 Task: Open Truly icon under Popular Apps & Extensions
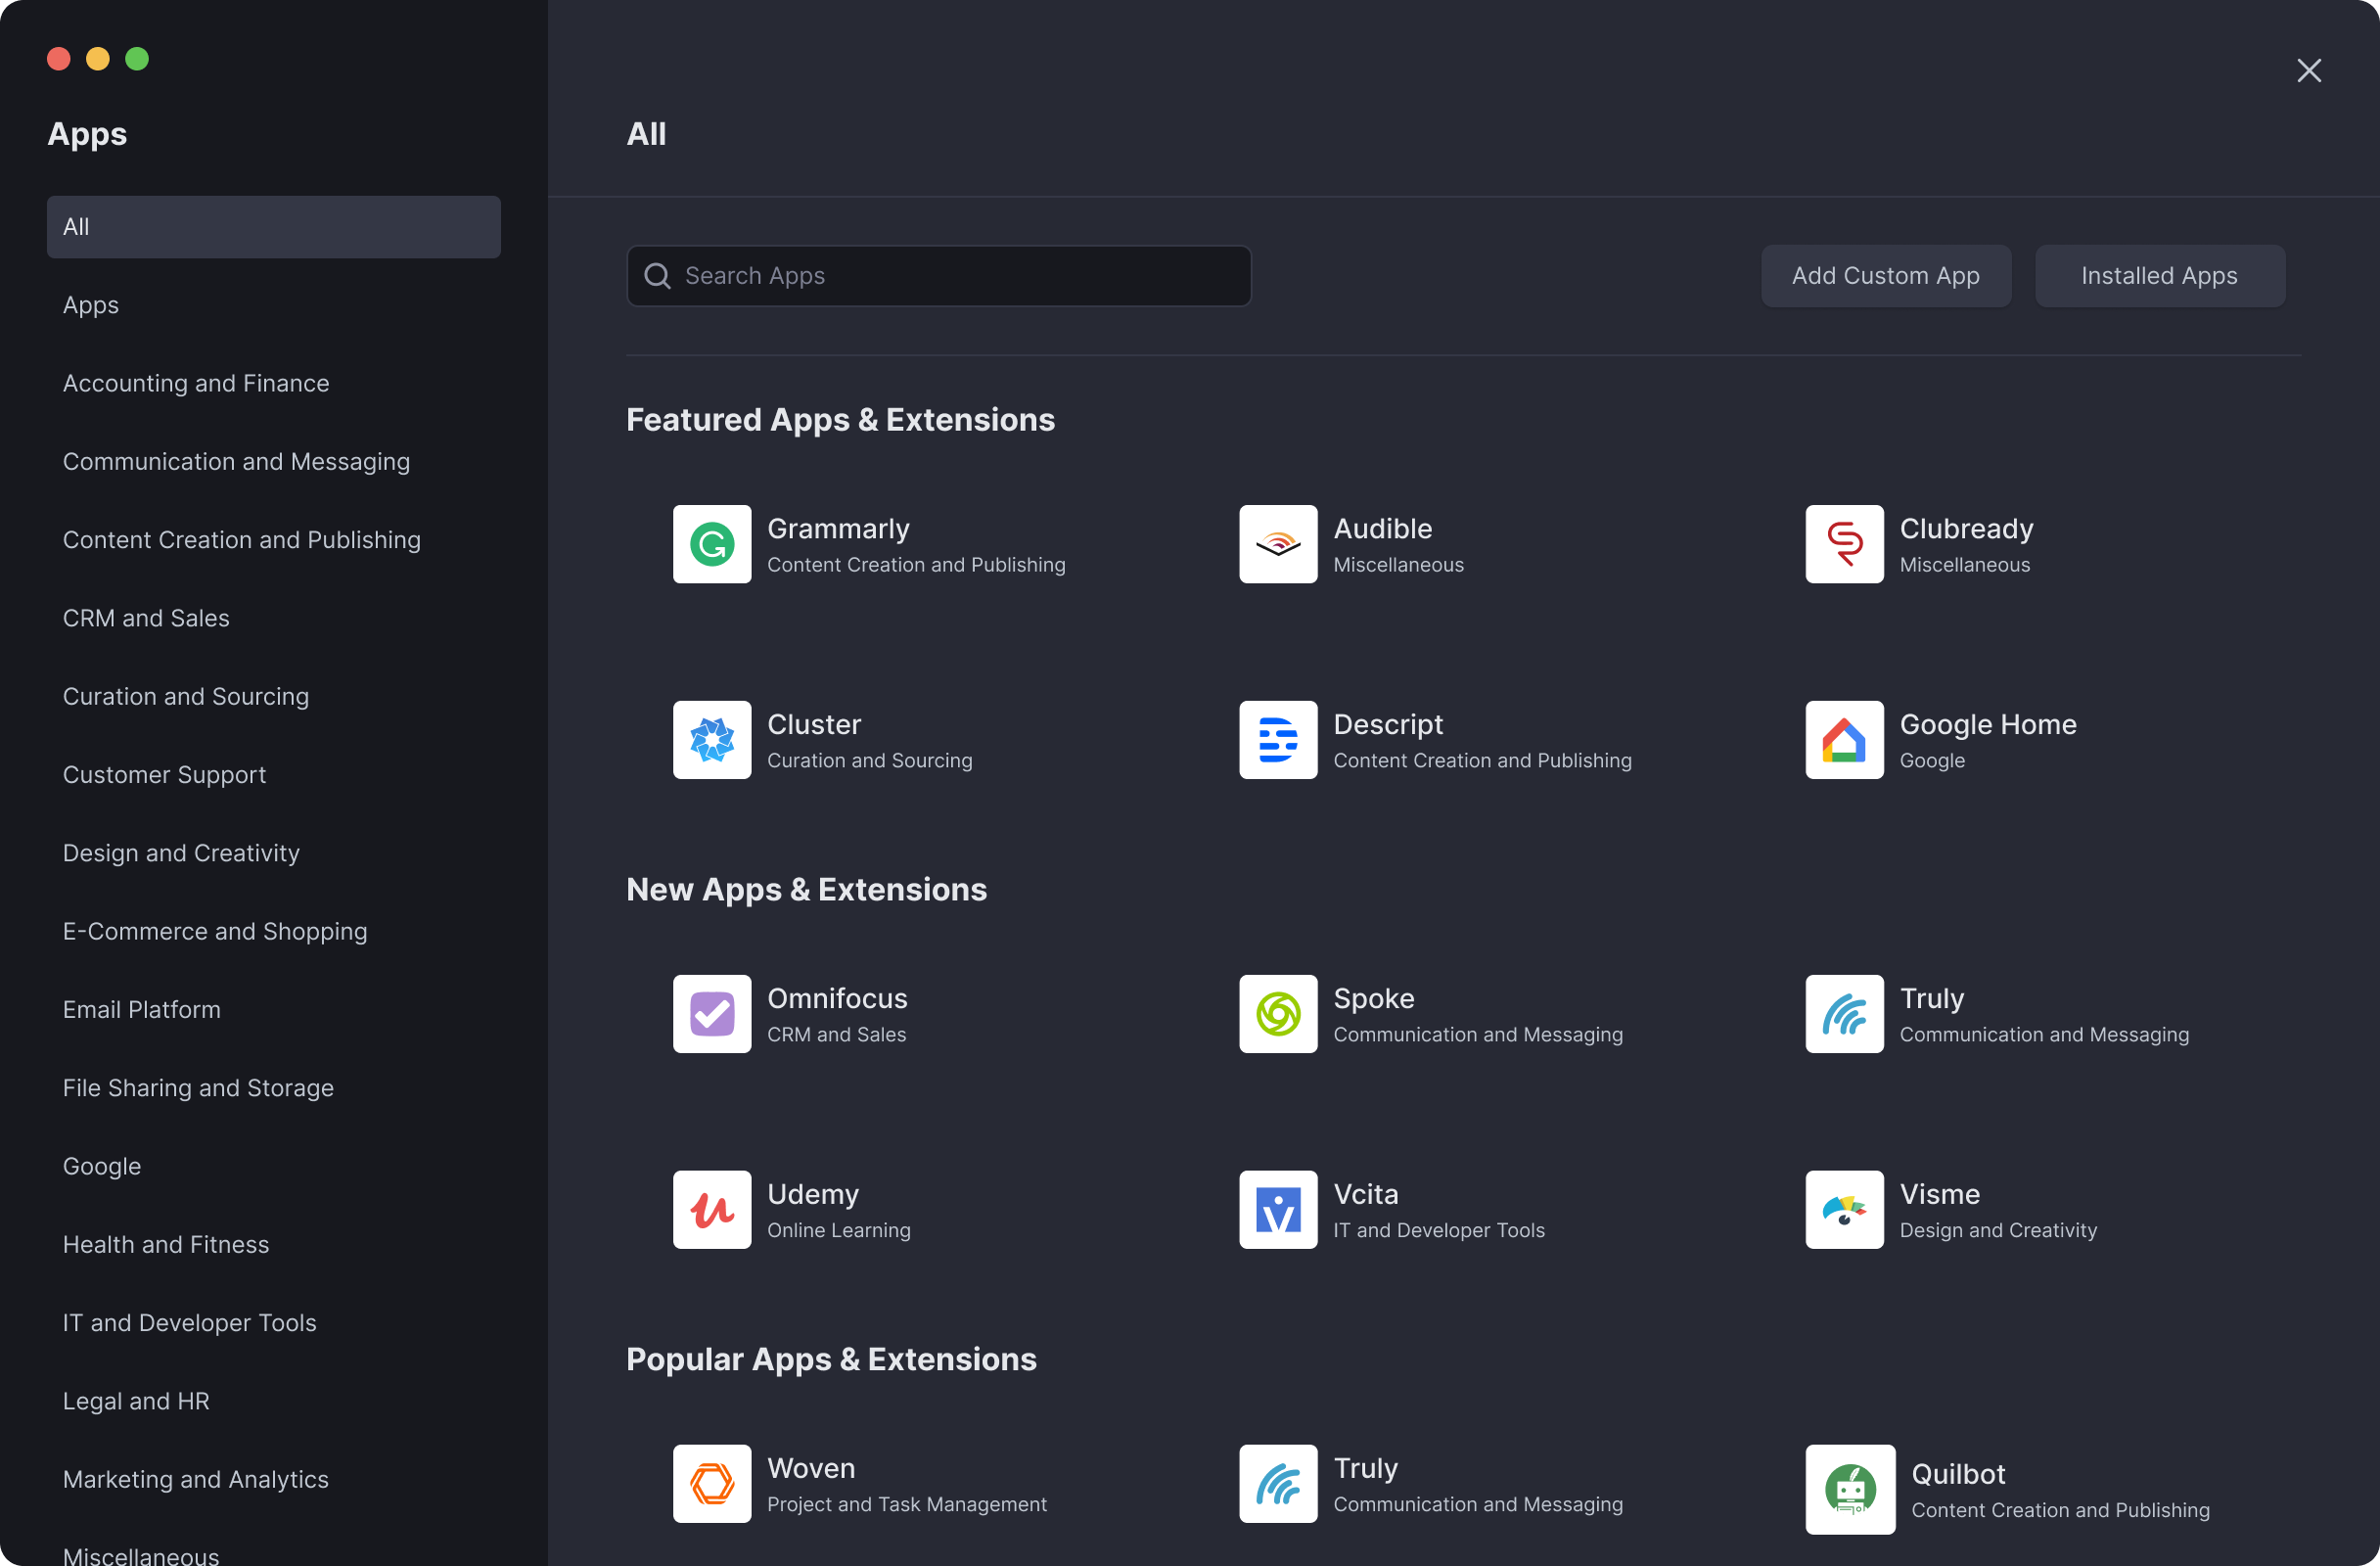1278,1484
